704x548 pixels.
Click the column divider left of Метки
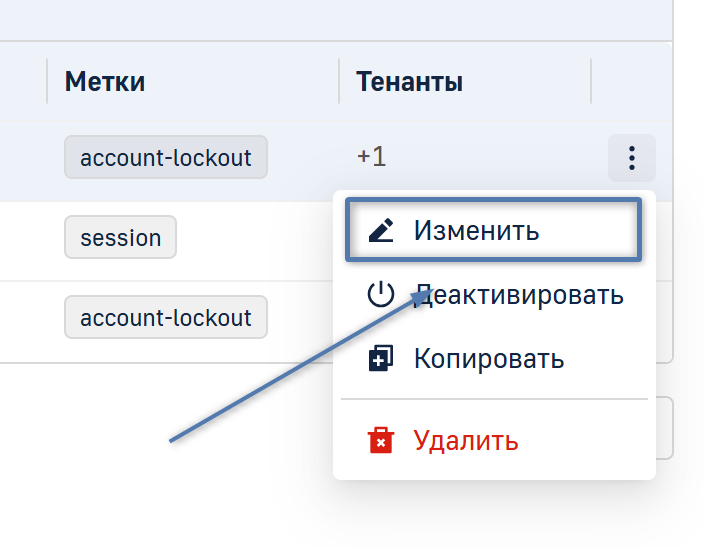click(x=47, y=81)
